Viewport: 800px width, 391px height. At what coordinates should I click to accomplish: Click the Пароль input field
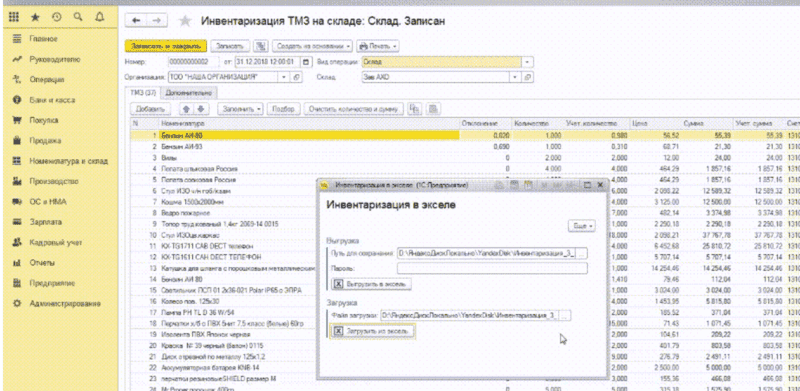click(492, 268)
